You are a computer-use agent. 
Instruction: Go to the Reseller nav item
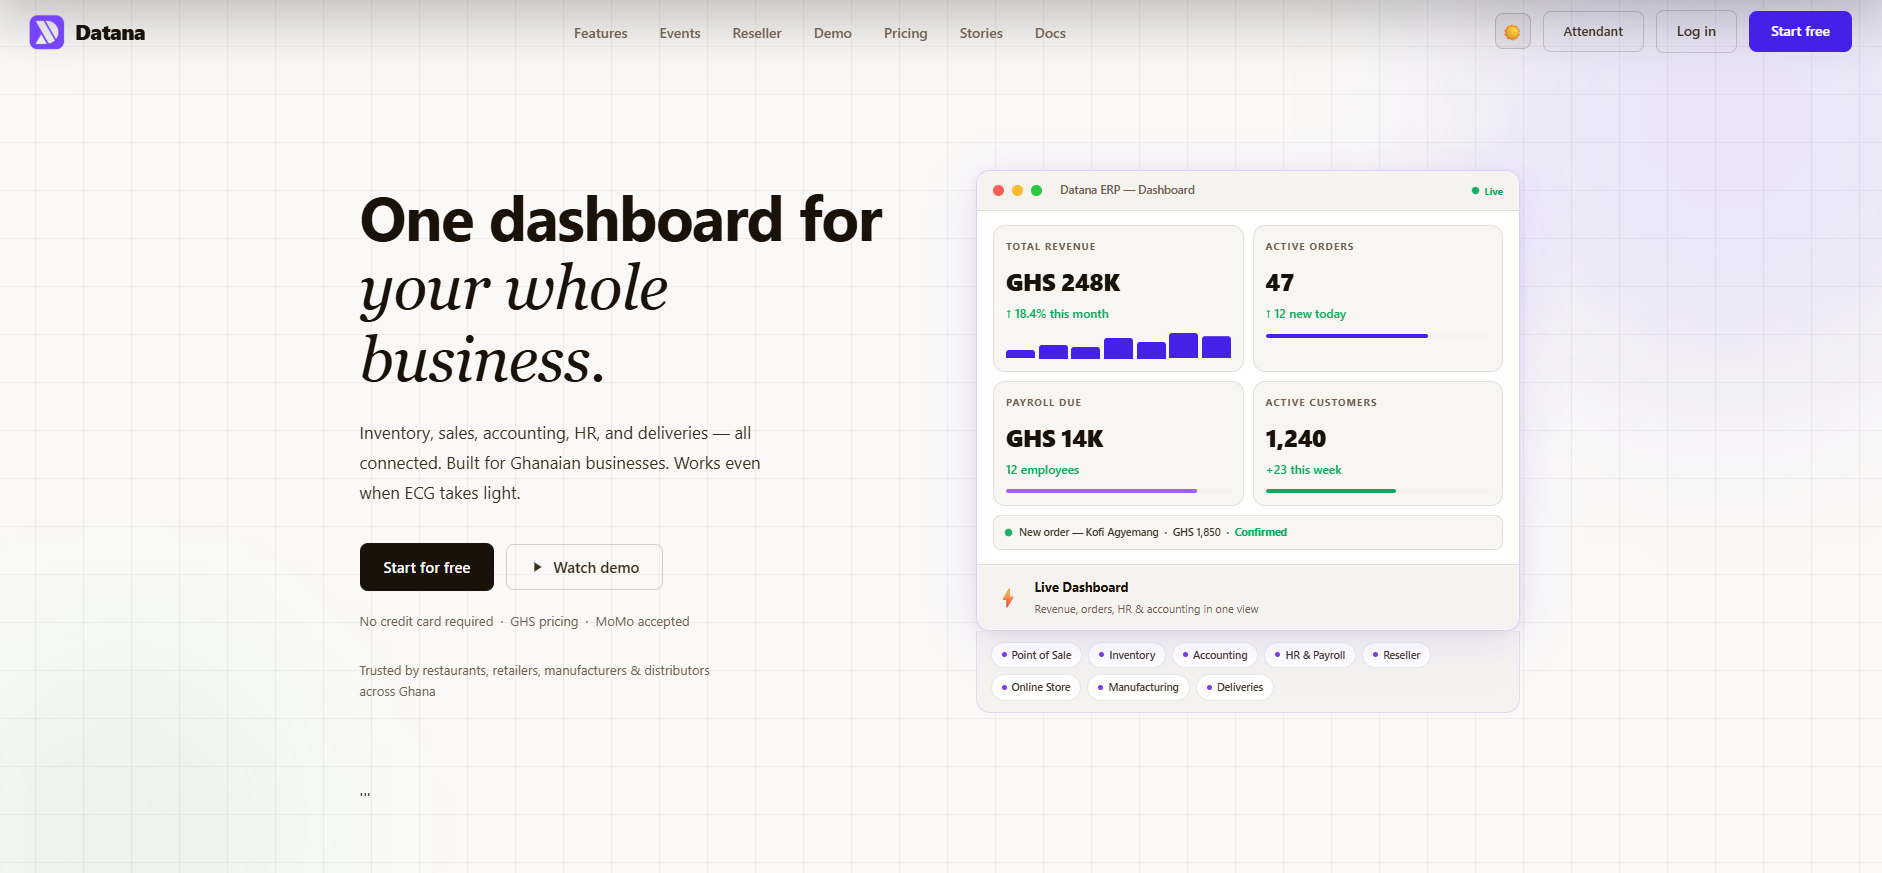coord(757,33)
